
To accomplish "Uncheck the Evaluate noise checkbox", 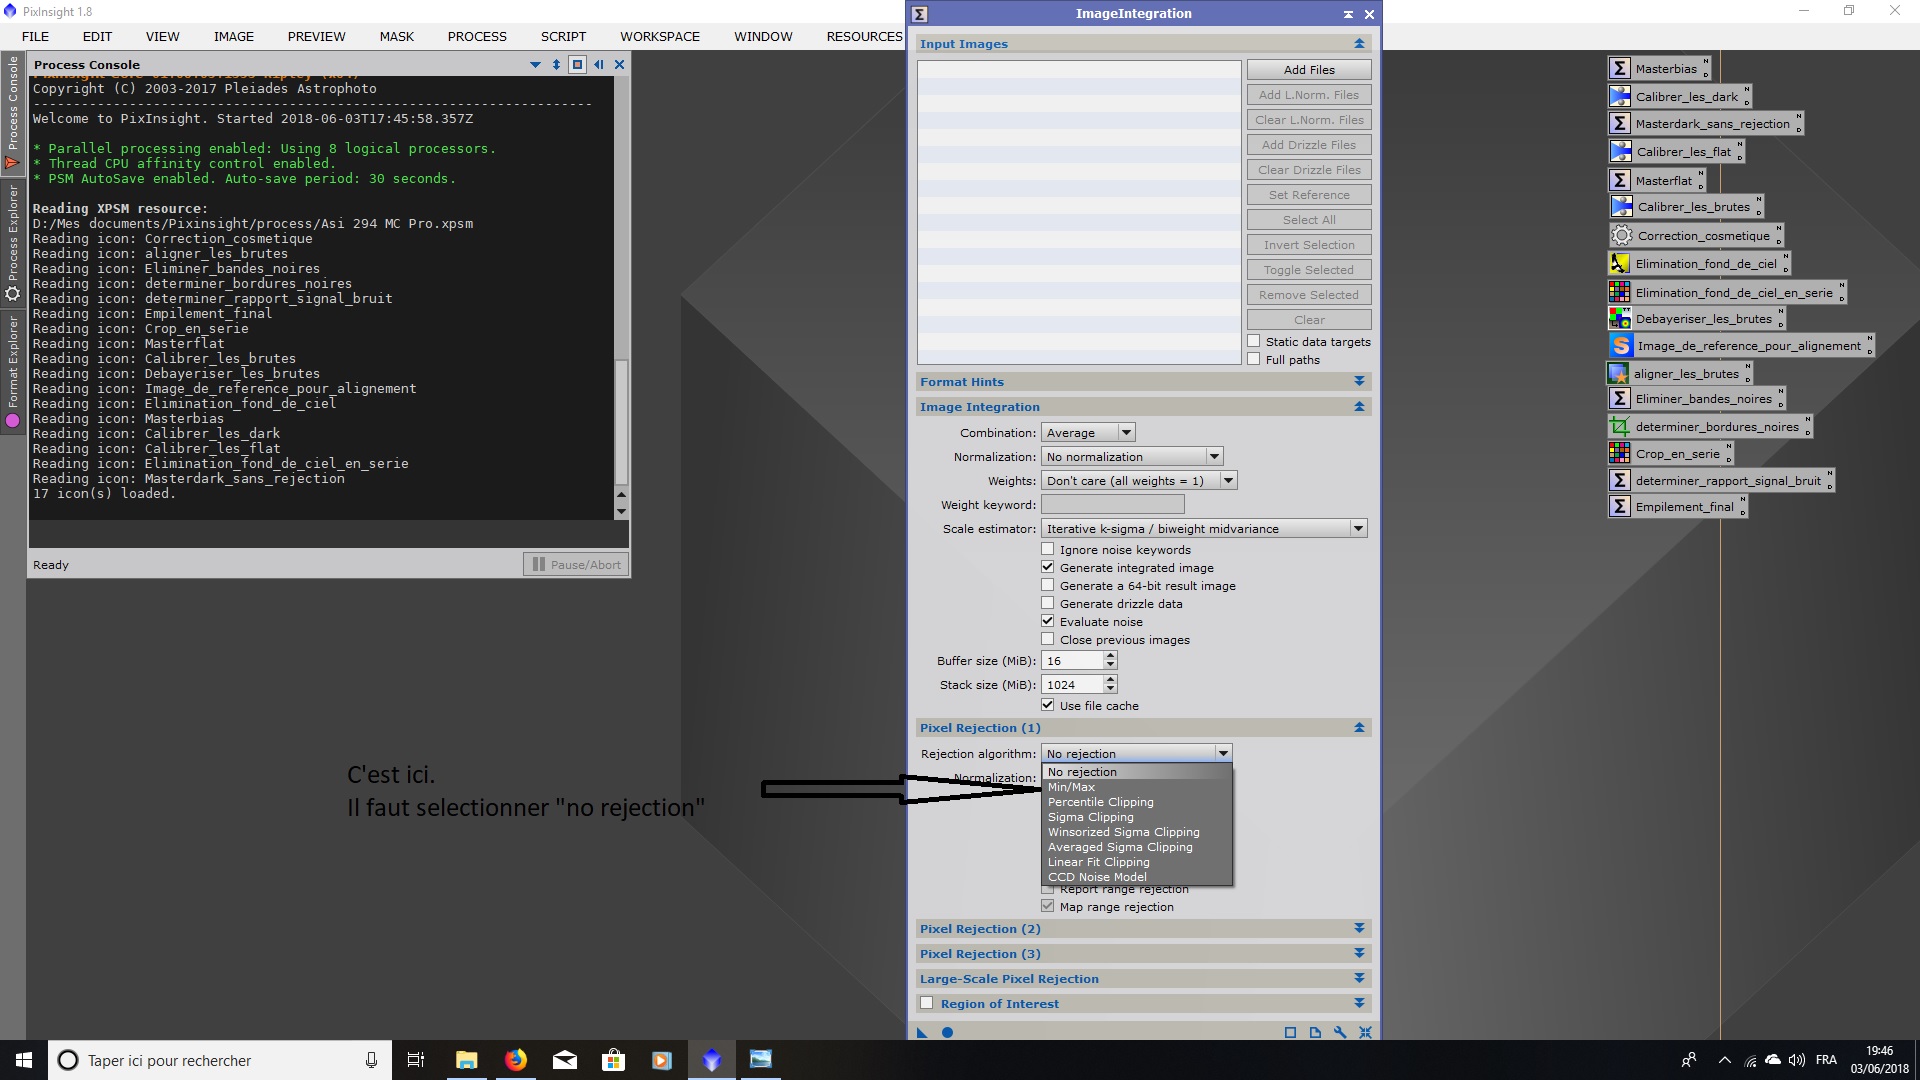I will click(x=1048, y=621).
